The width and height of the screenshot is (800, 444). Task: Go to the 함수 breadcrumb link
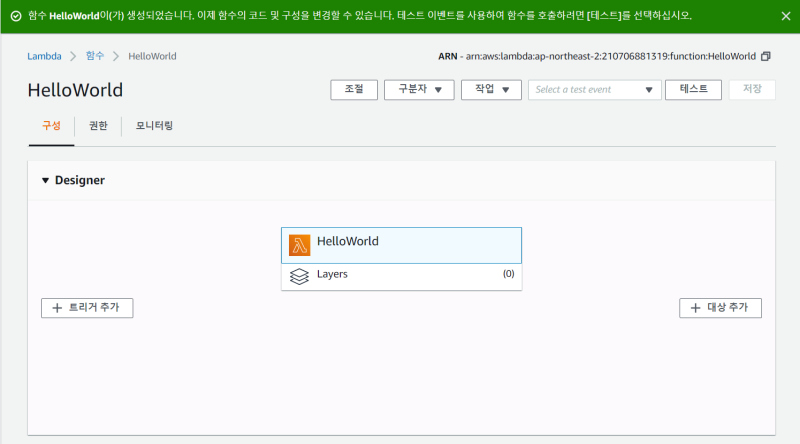tap(94, 56)
